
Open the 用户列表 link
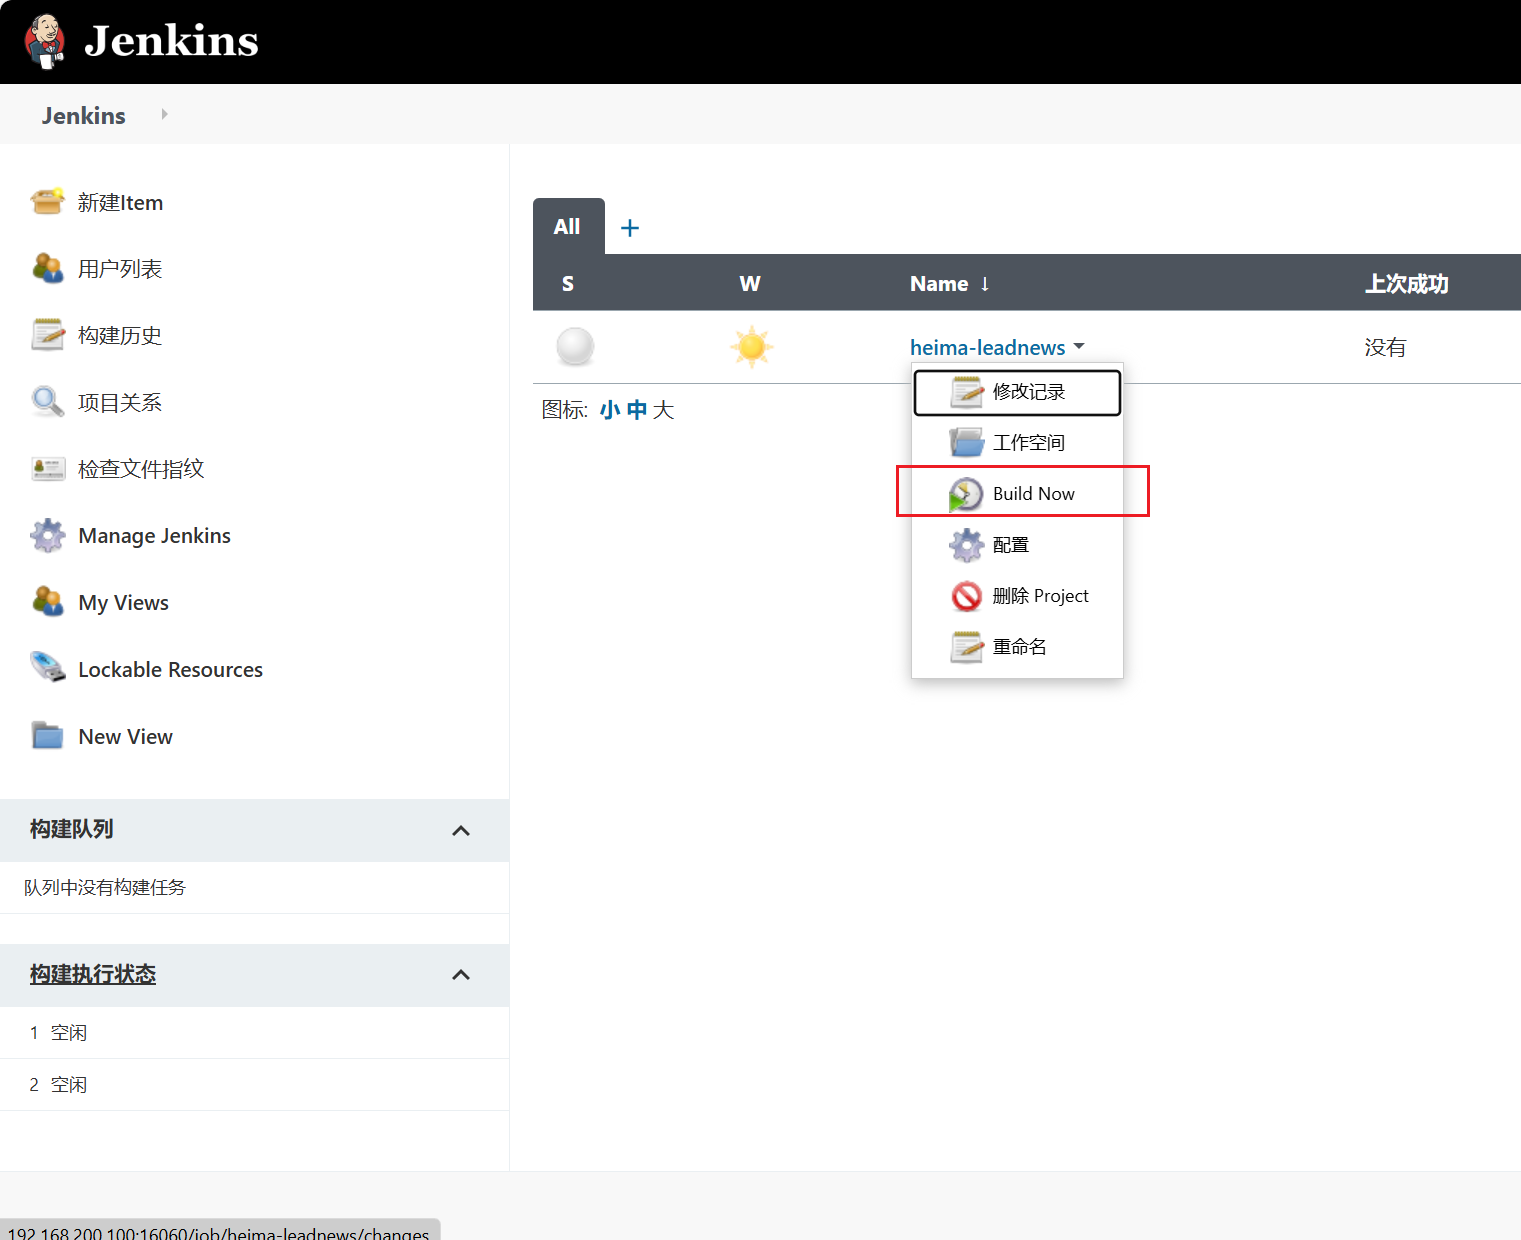point(120,269)
